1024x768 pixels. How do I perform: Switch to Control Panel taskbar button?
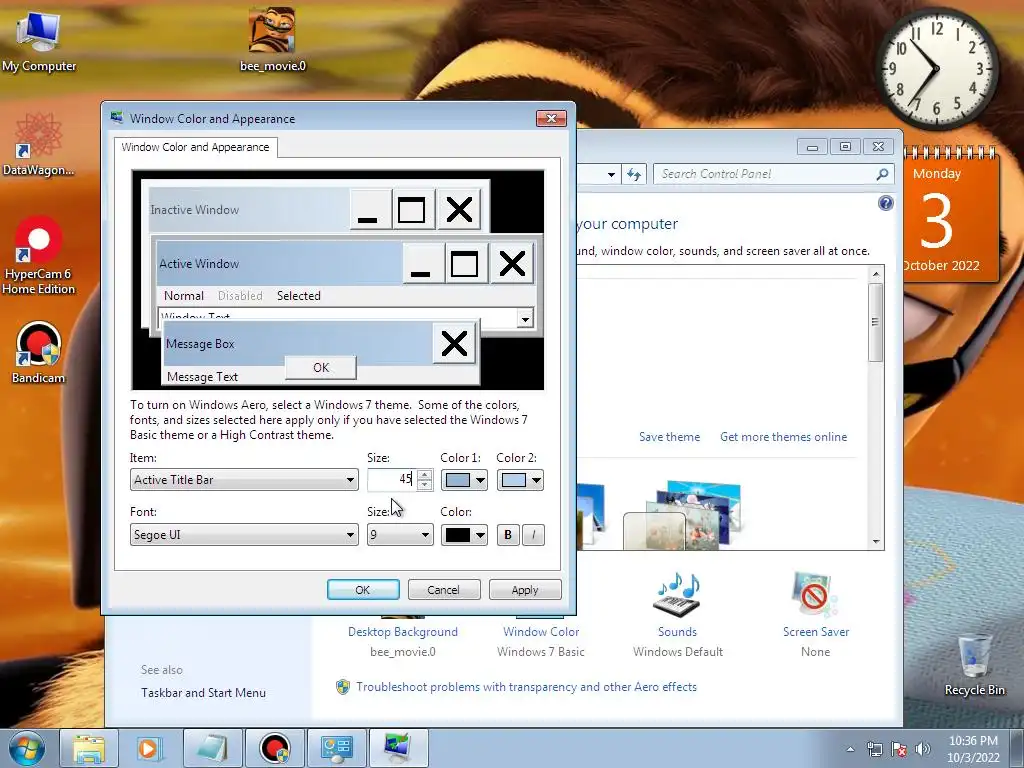336,748
